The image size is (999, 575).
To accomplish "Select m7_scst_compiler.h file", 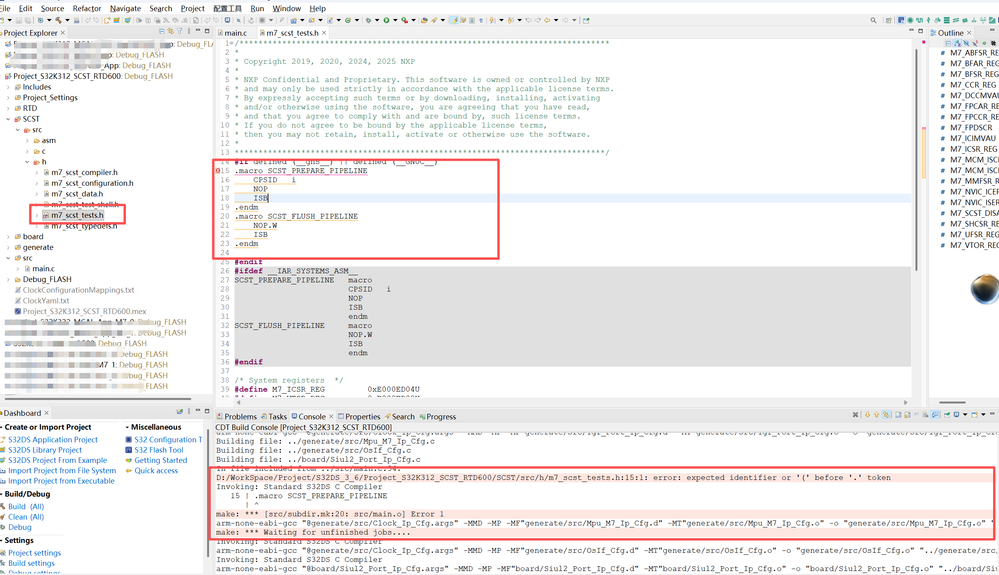I will (84, 173).
